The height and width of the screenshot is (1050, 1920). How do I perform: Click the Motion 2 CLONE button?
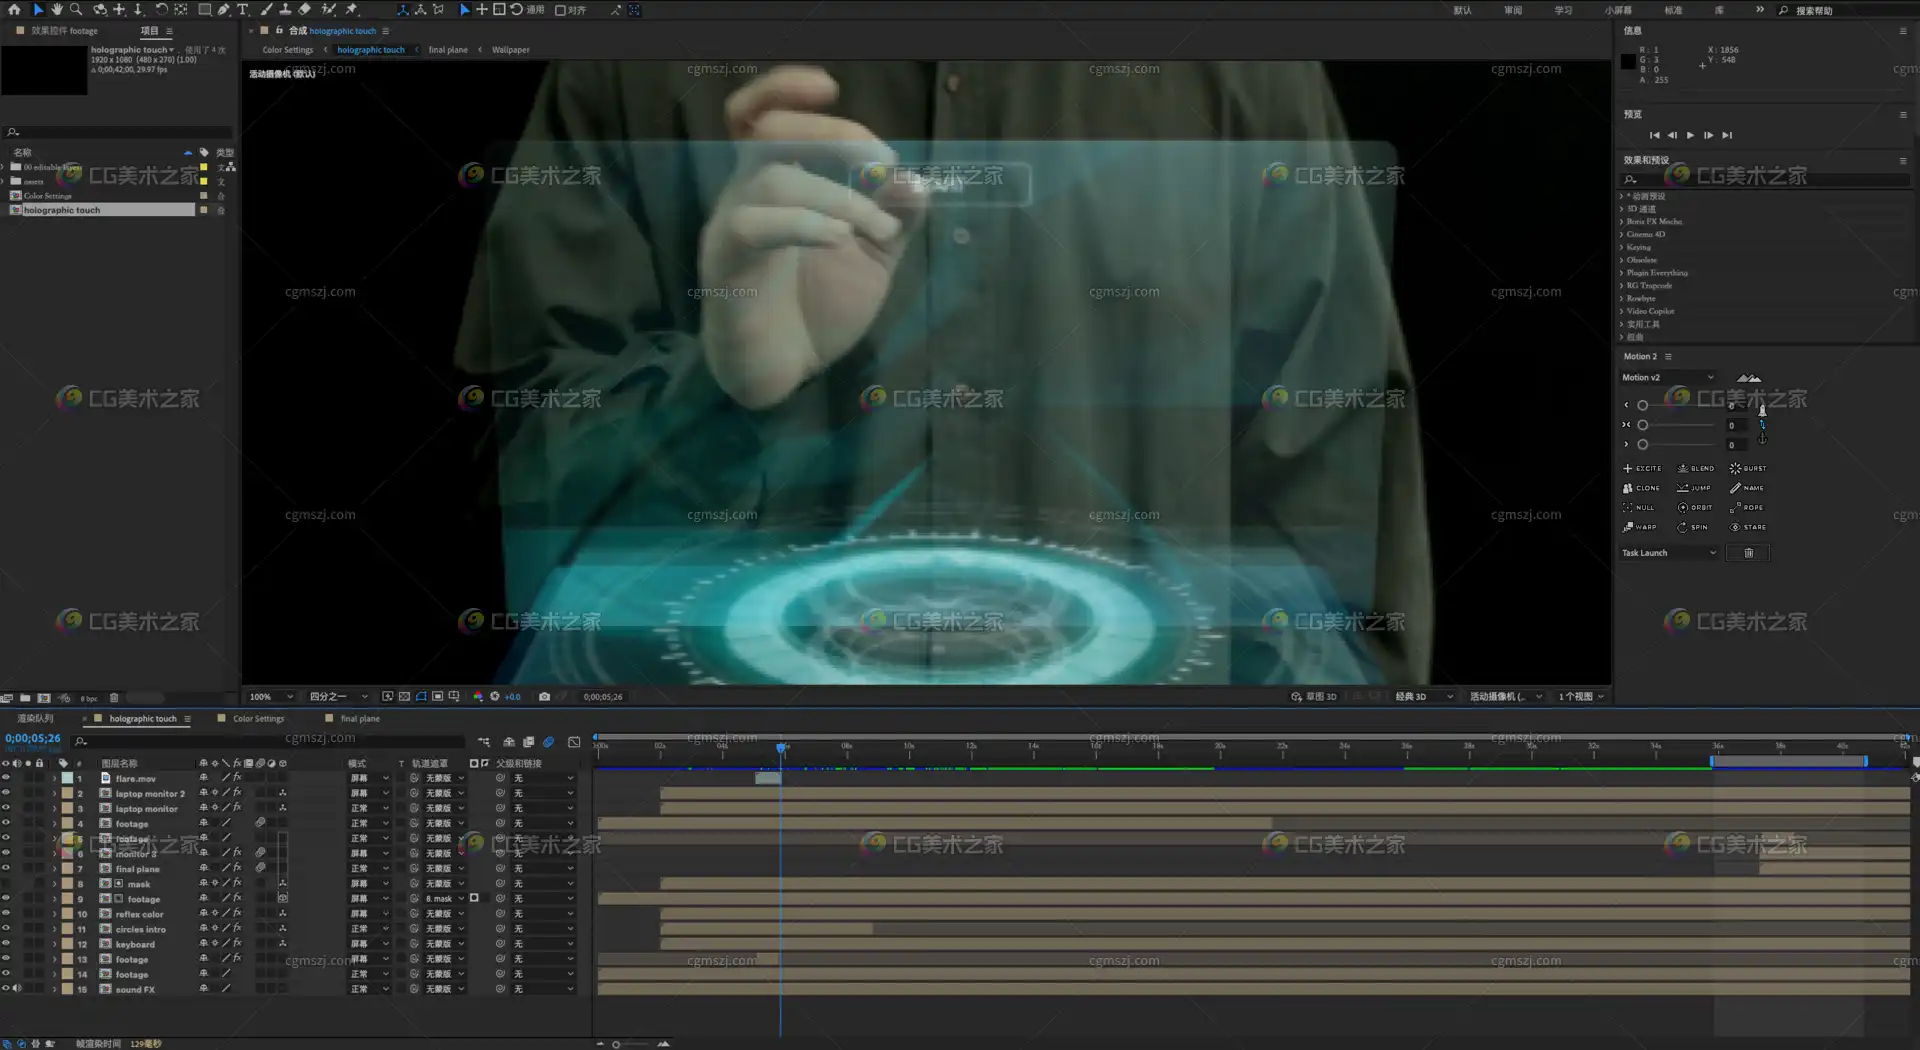coord(1641,488)
